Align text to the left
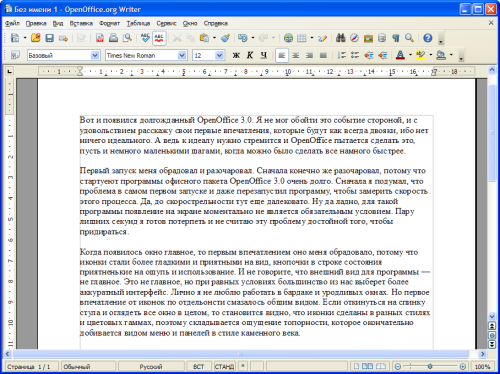This screenshot has height=374, width=500. coord(282,55)
